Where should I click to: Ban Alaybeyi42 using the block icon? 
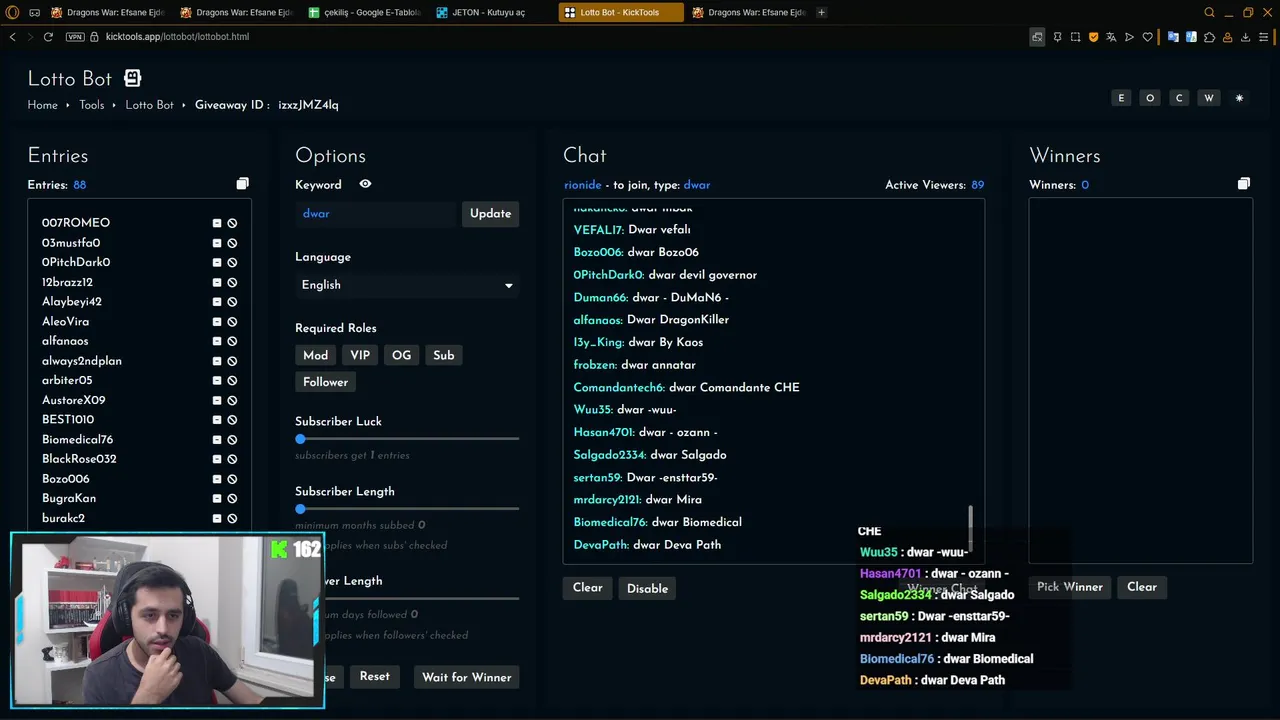[x=232, y=302]
